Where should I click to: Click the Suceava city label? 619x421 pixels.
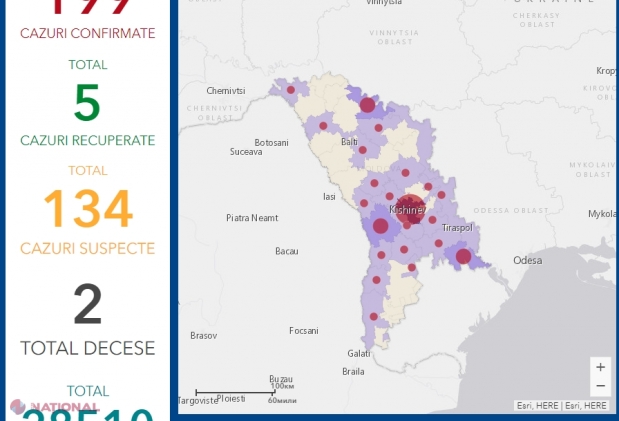click(x=246, y=152)
